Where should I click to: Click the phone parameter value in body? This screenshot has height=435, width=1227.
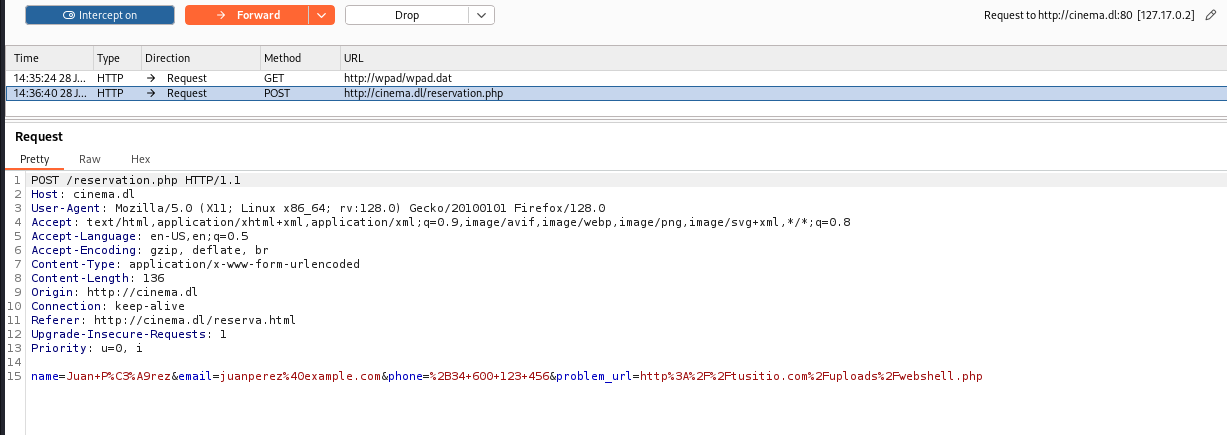[488, 376]
